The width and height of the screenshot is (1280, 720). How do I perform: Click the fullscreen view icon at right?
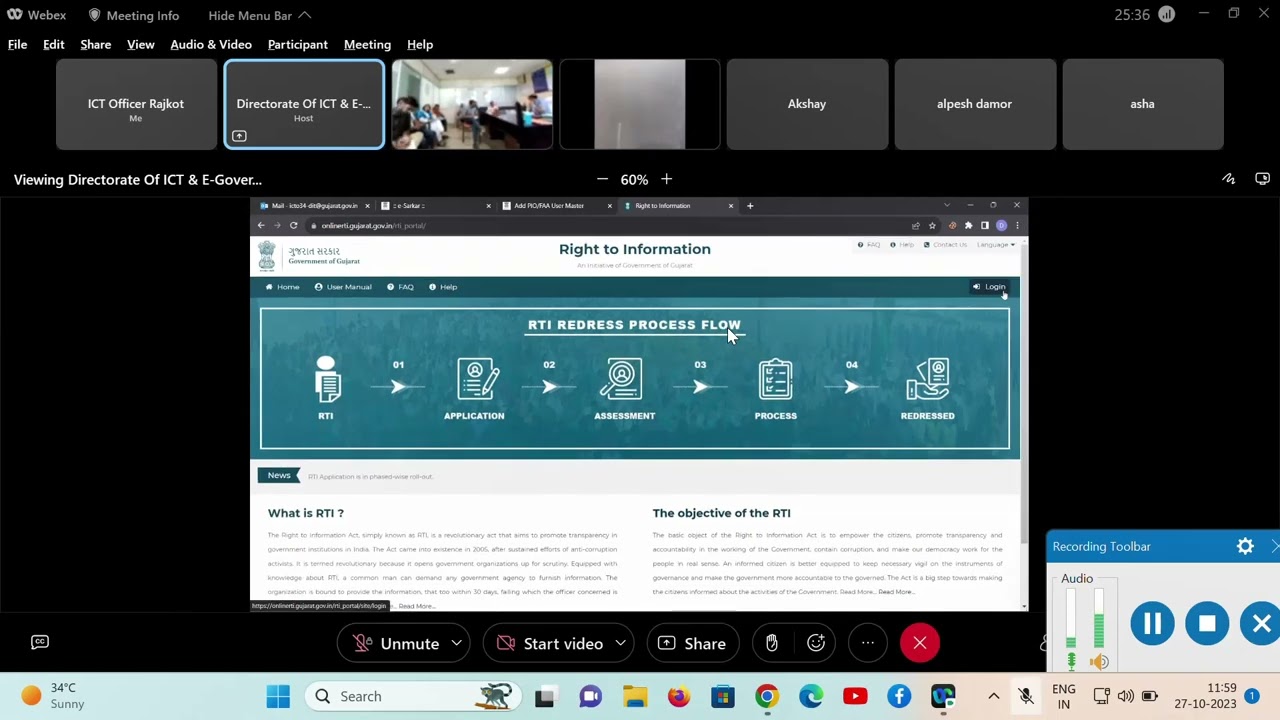tap(1262, 179)
